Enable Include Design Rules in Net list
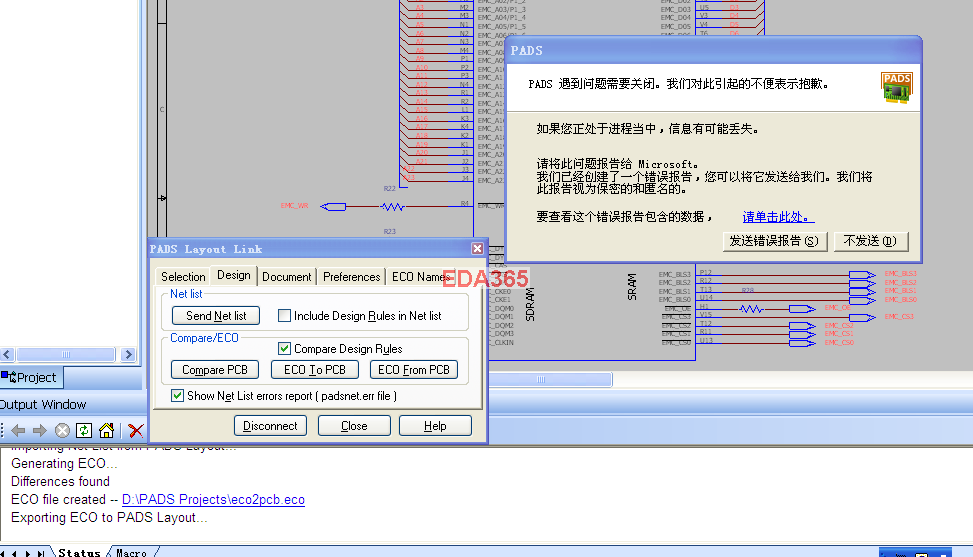Viewport: 973px width, 557px height. (x=284, y=316)
